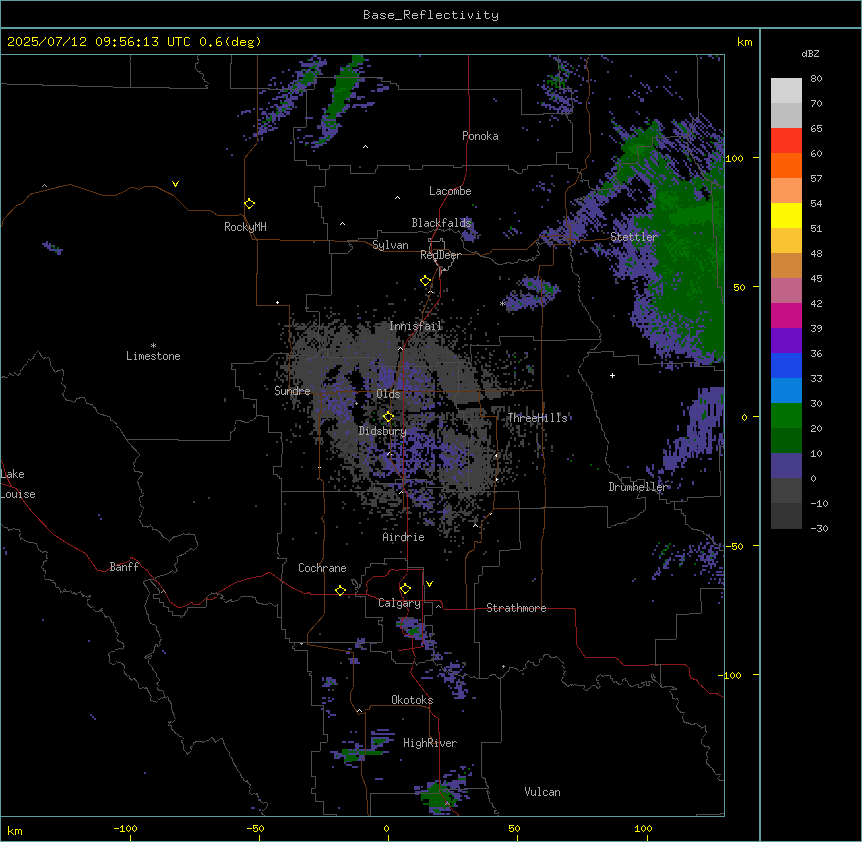The image size is (862, 842).
Task: Click the Limestone label on the map
Action: 153,356
